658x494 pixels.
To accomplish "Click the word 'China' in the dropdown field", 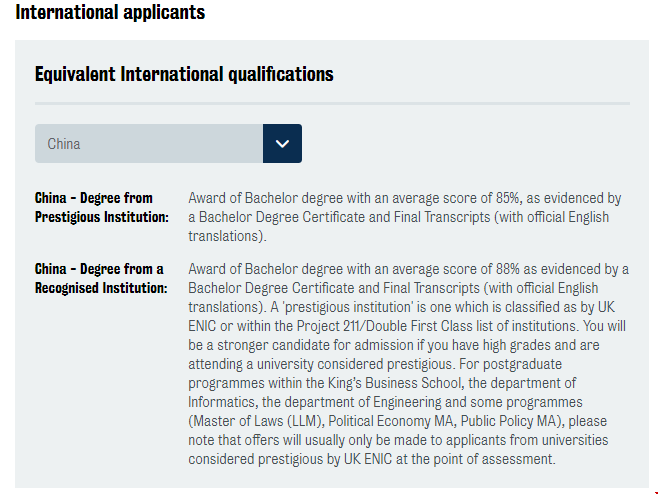I will pos(64,144).
